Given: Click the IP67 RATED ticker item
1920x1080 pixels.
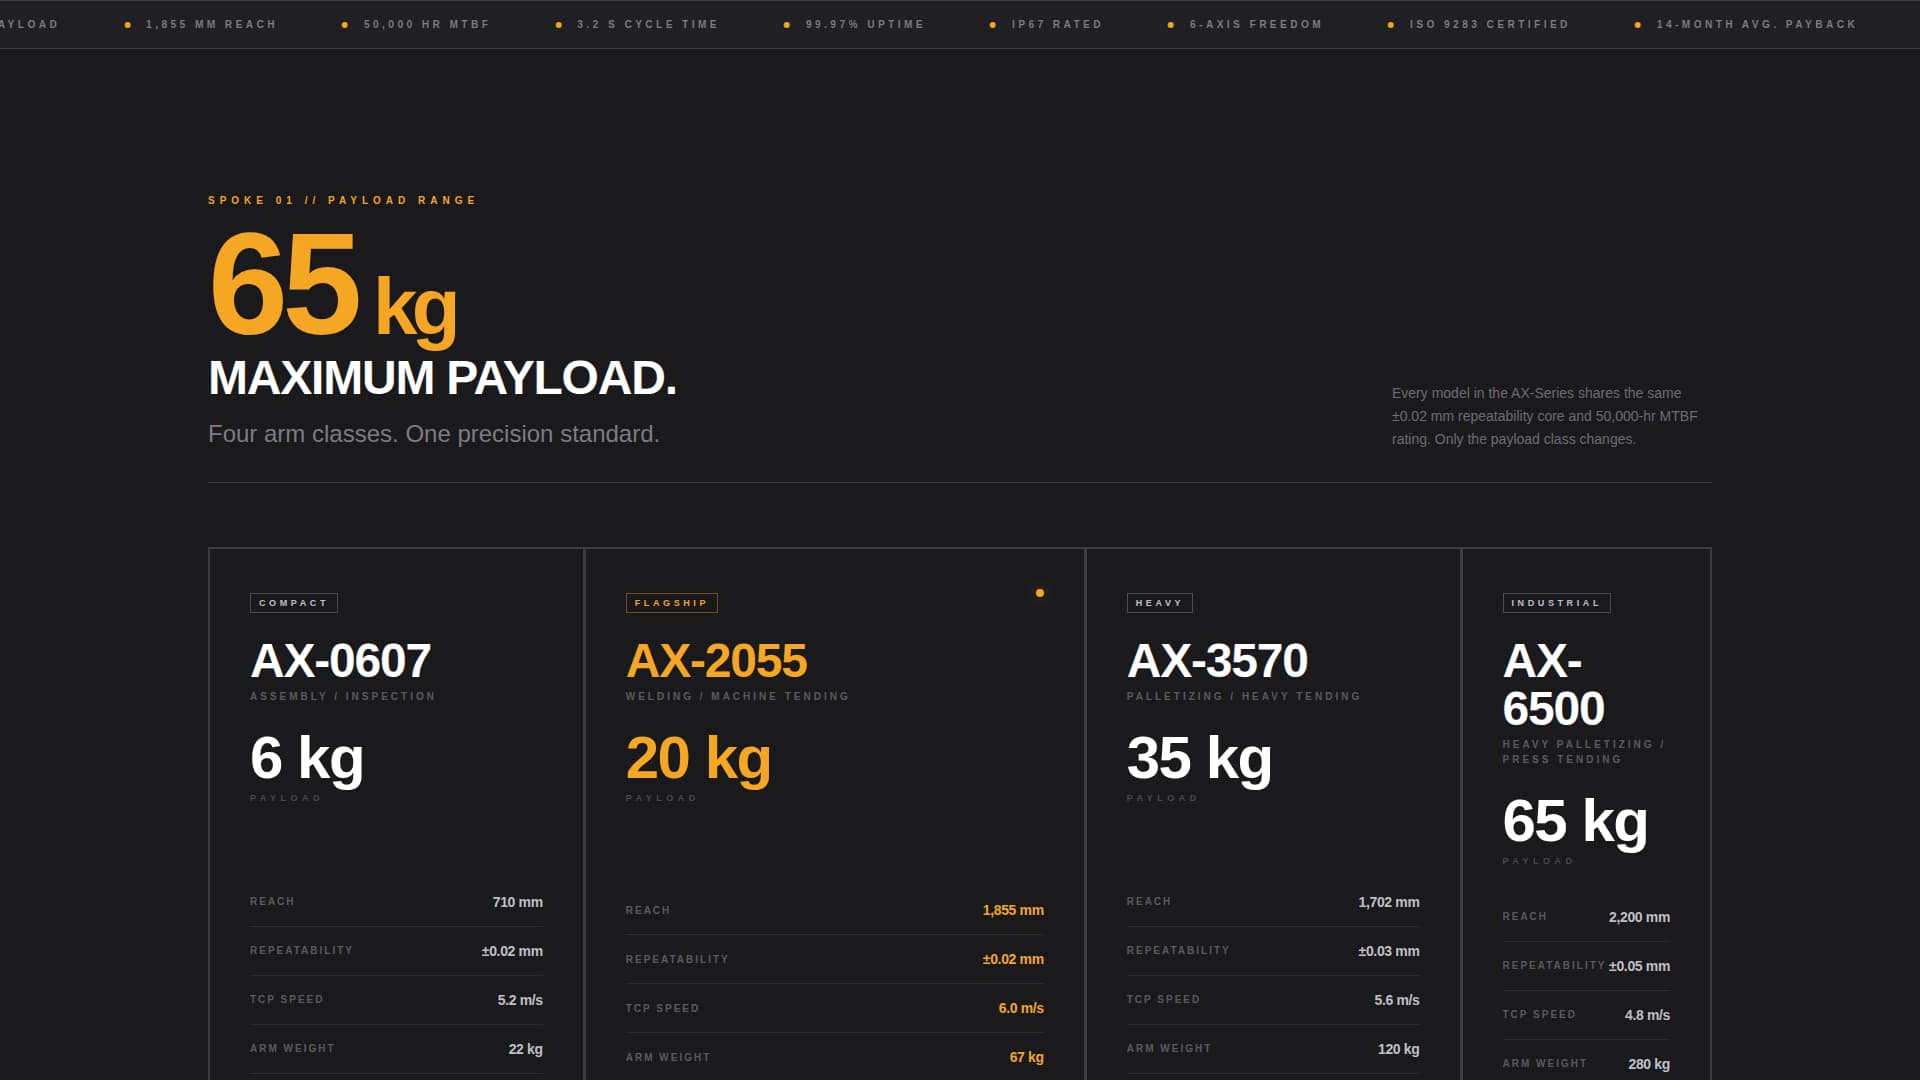Looking at the screenshot, I should tap(1056, 24).
